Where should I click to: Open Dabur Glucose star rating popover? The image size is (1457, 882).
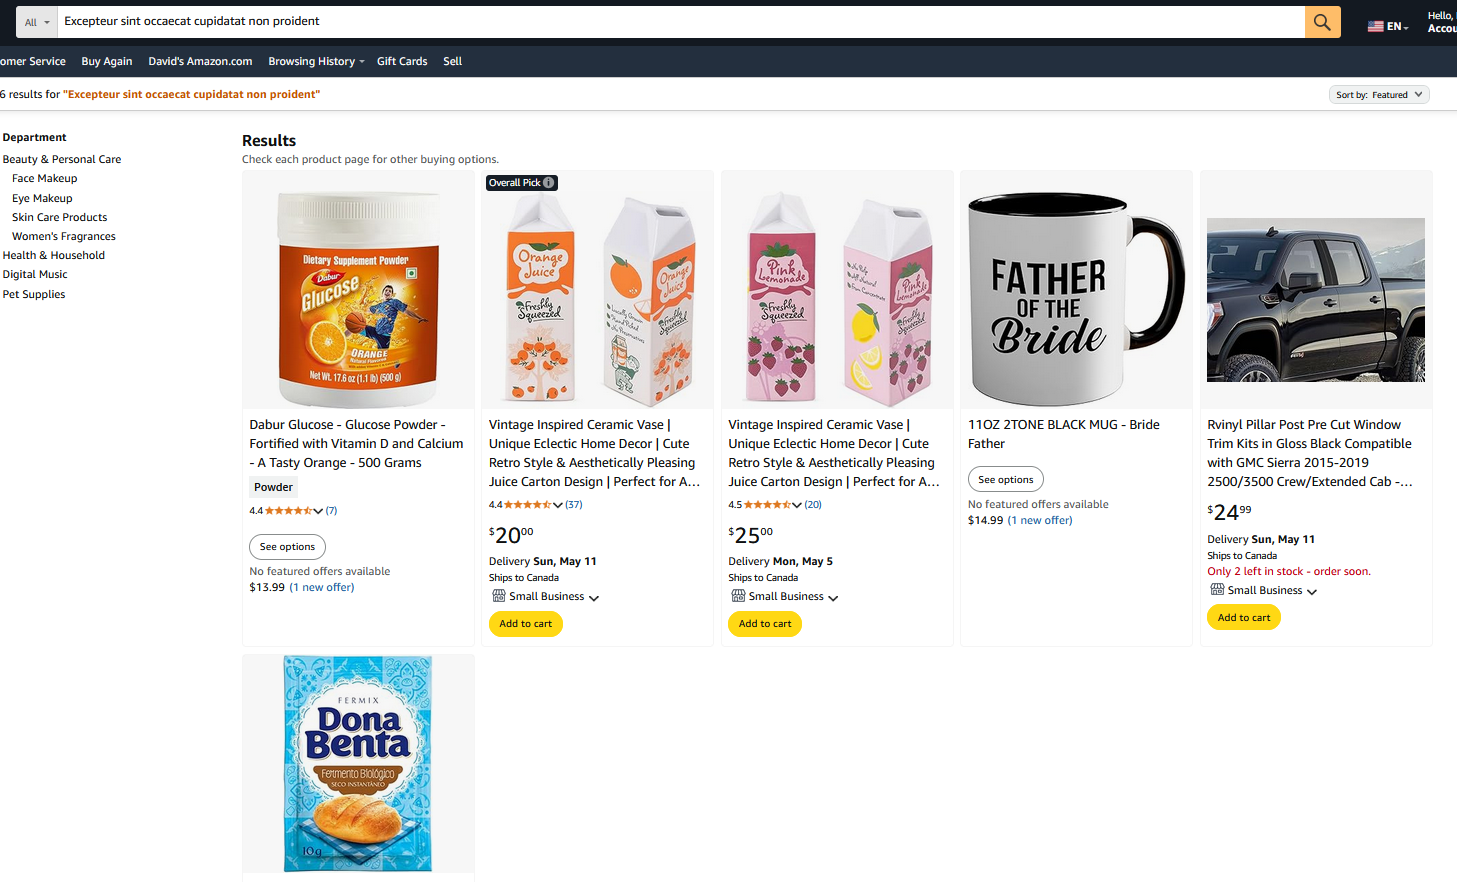(318, 511)
